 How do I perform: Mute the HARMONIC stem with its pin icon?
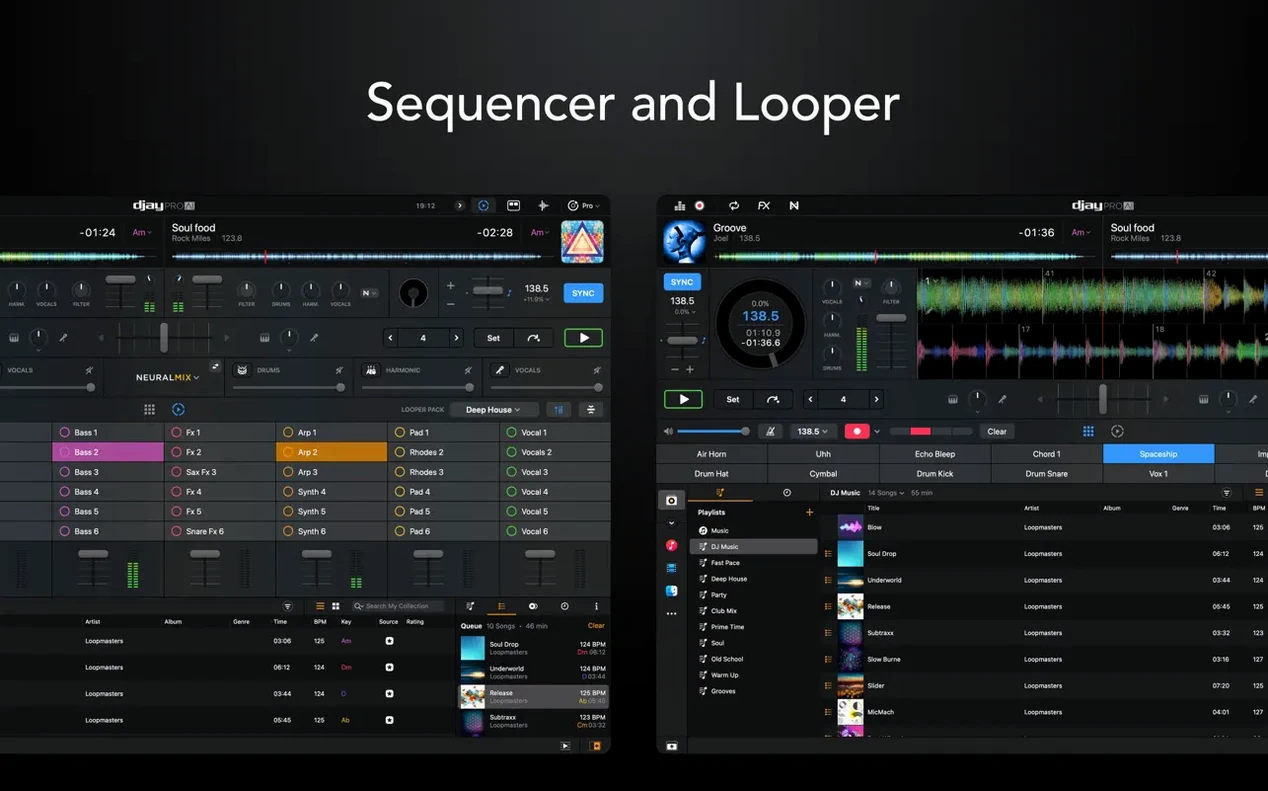click(468, 370)
